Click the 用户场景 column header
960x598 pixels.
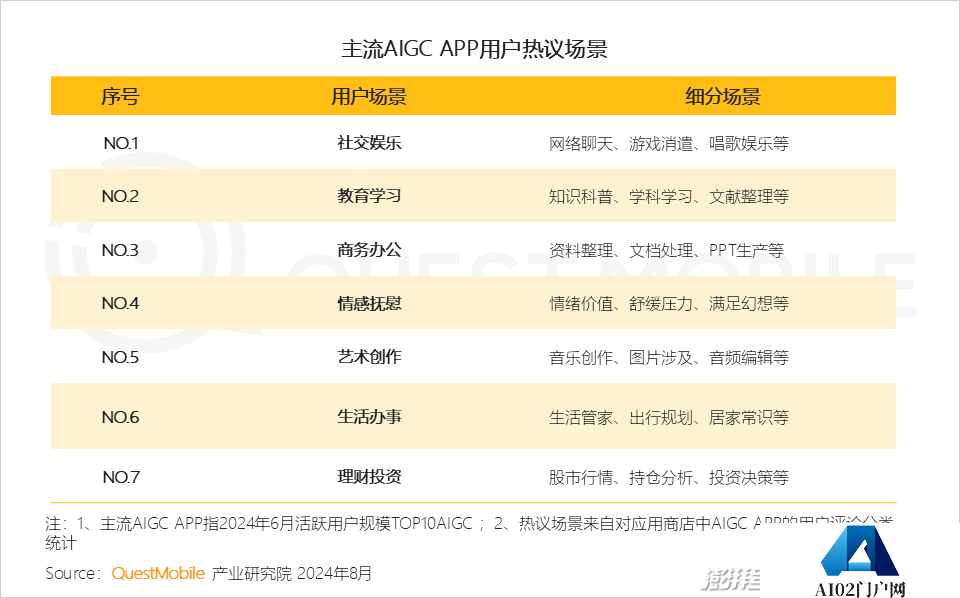369,96
